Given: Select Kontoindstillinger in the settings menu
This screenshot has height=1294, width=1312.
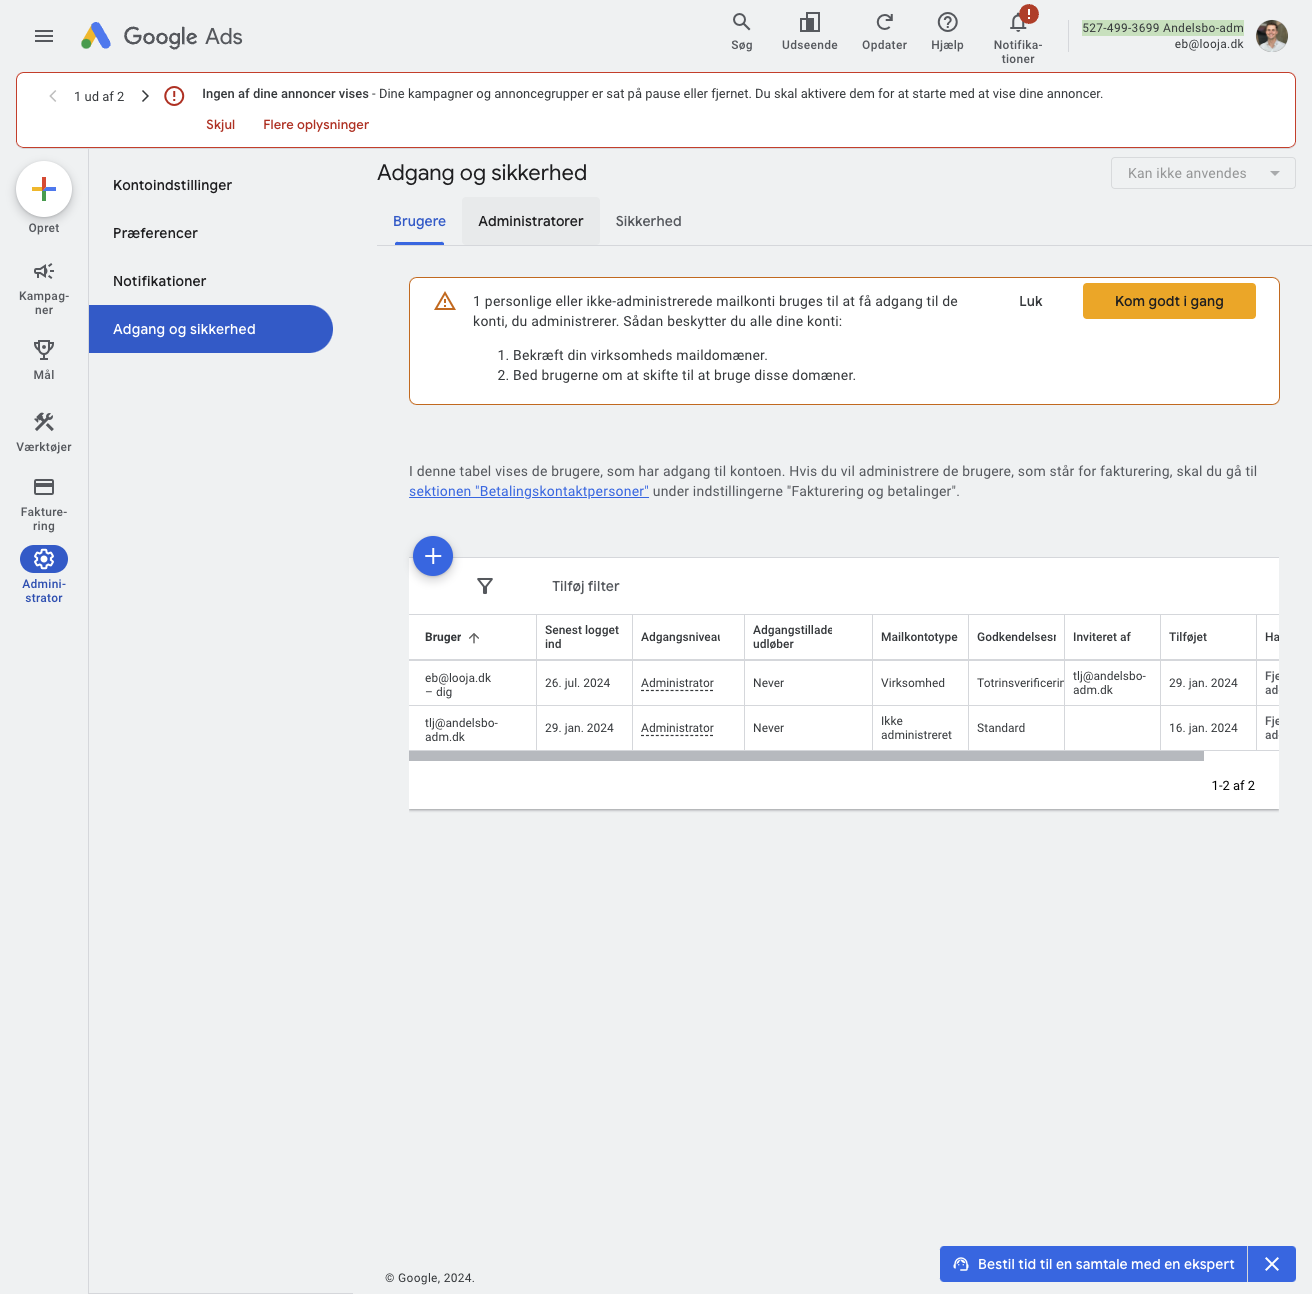Looking at the screenshot, I should click(x=172, y=185).
